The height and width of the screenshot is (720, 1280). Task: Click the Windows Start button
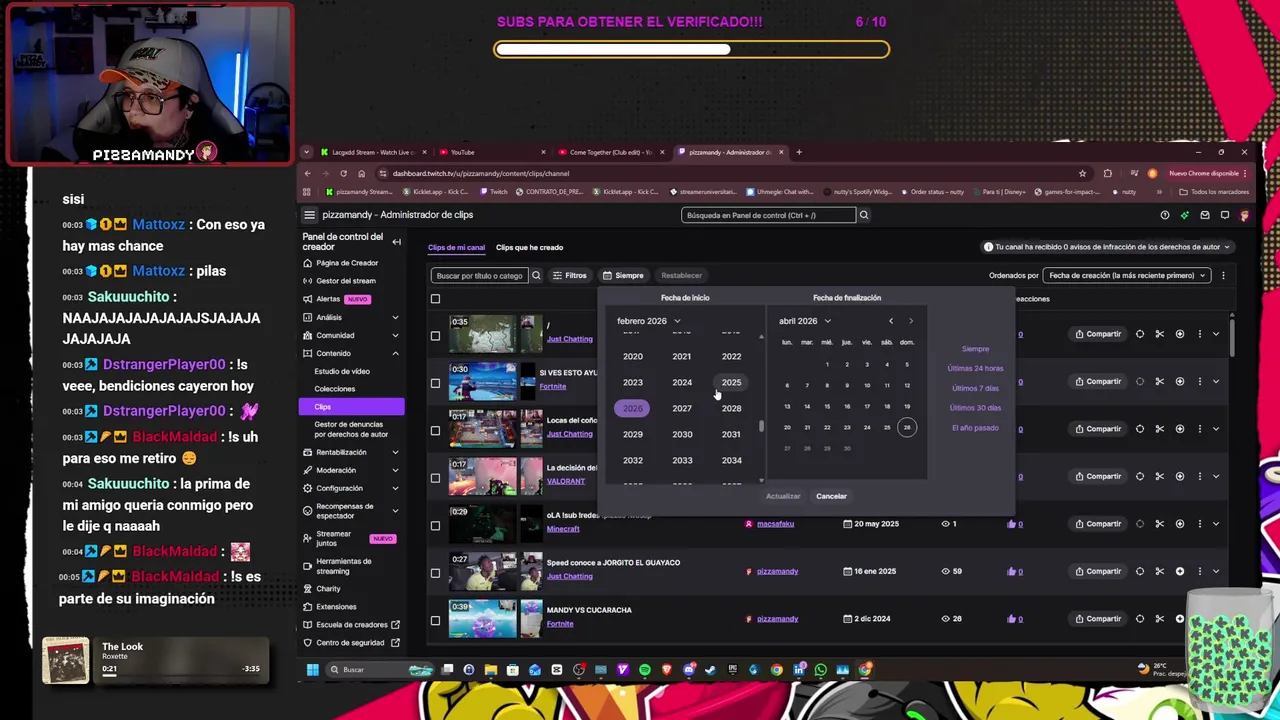pyautogui.click(x=312, y=670)
